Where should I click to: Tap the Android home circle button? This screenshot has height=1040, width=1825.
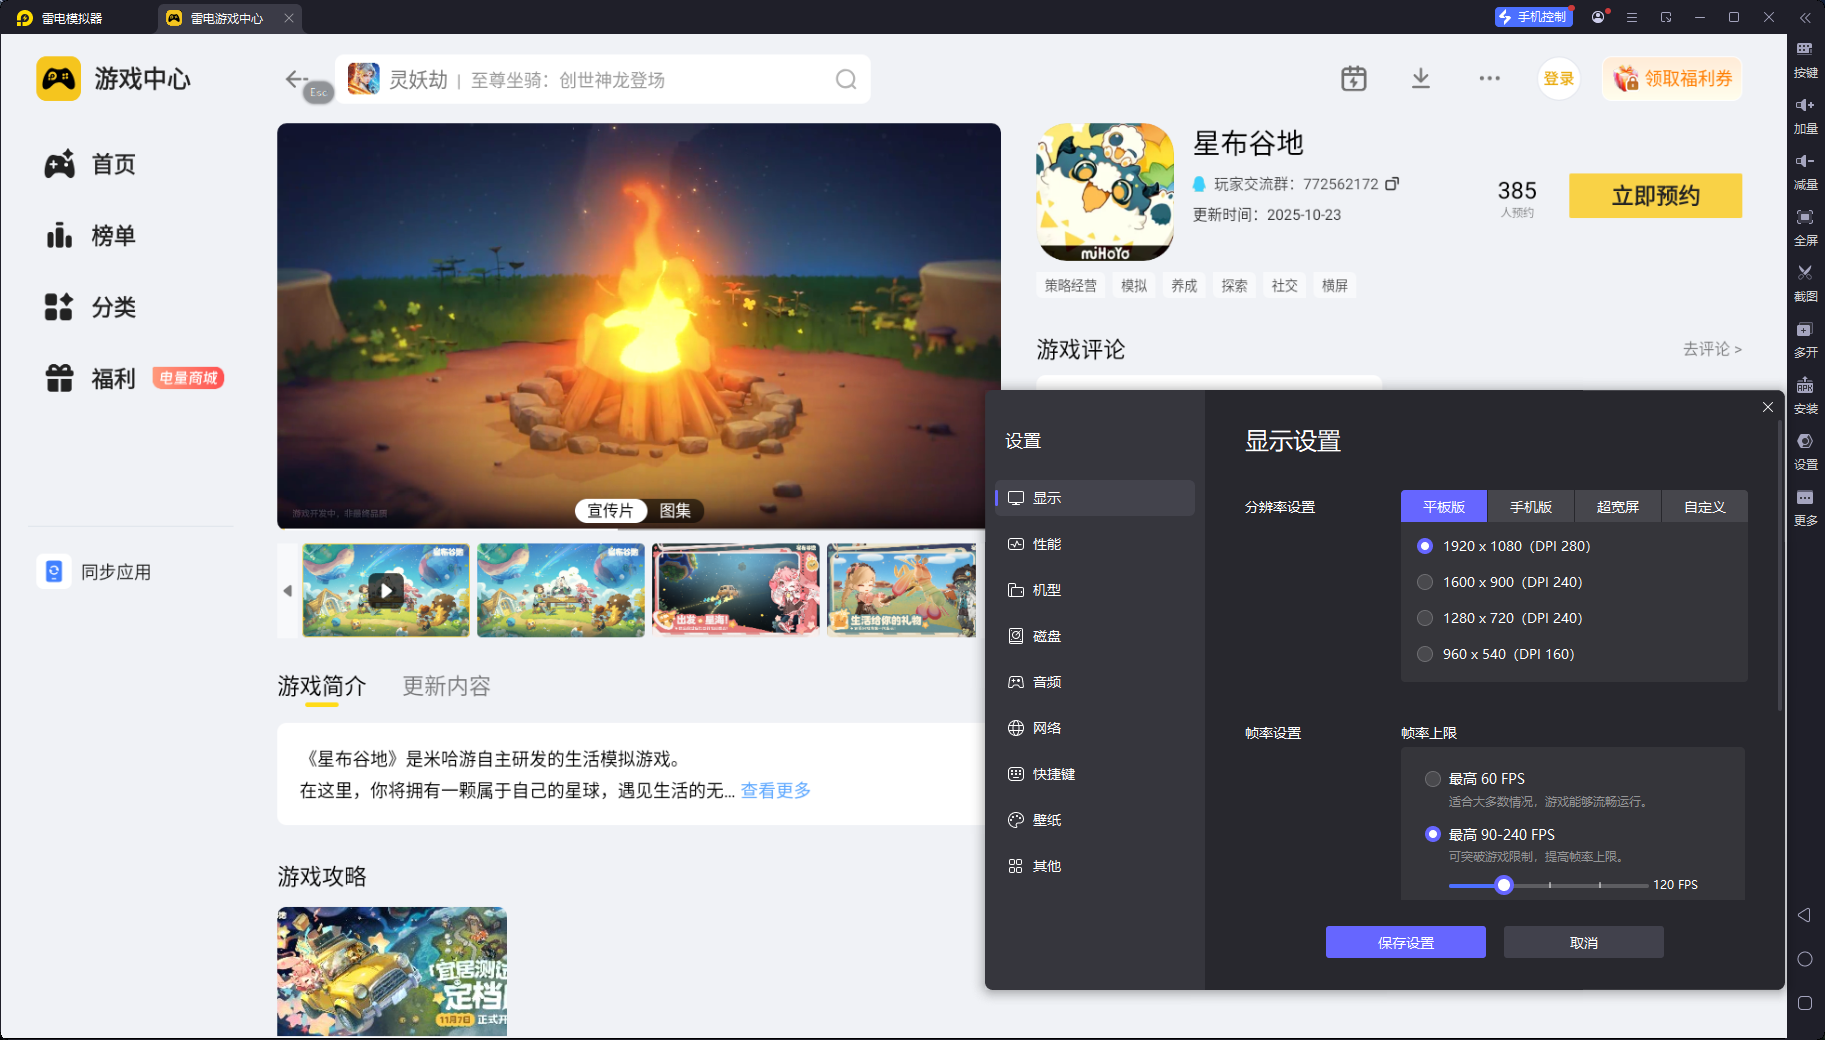coord(1805,959)
